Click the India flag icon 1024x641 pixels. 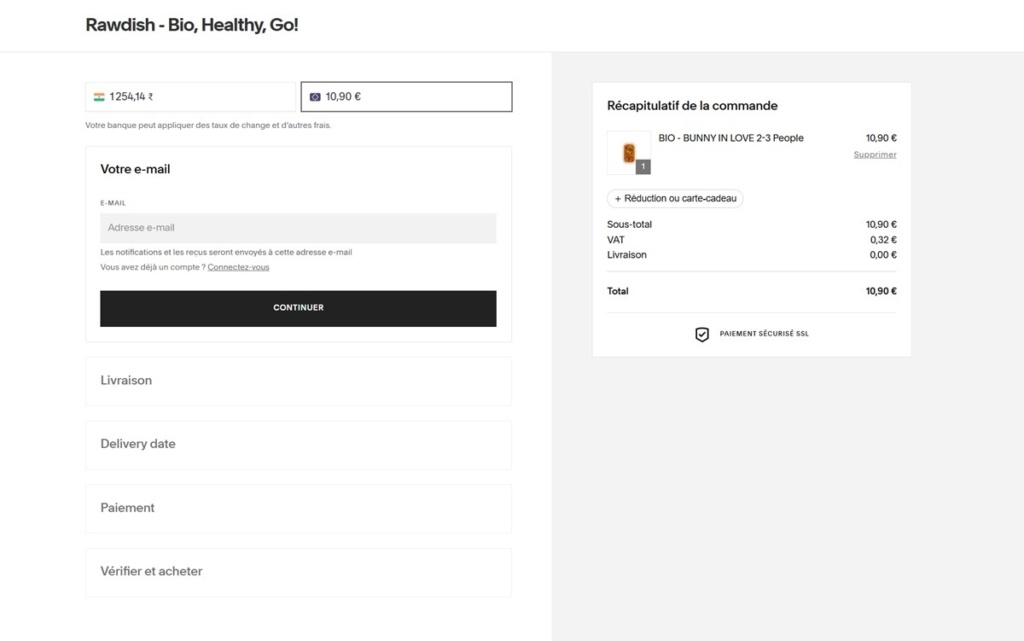(x=99, y=97)
